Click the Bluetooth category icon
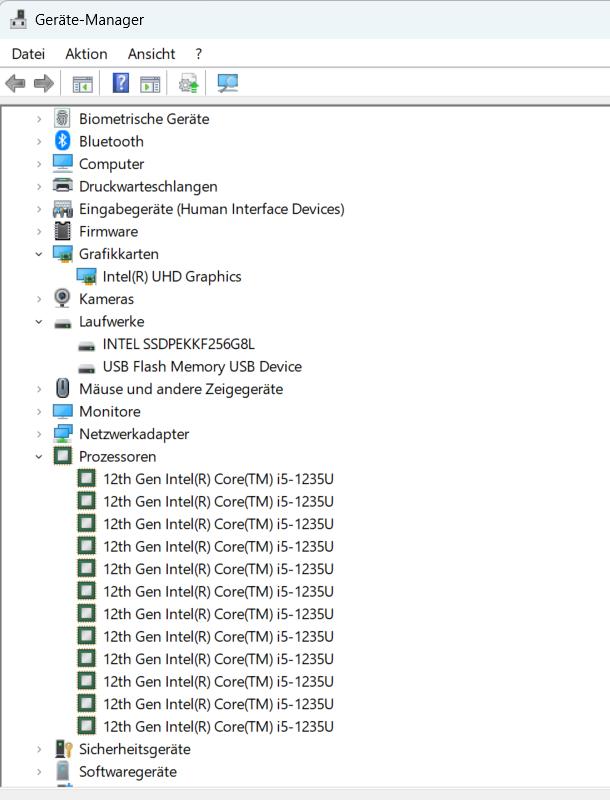 pyautogui.click(x=62, y=141)
